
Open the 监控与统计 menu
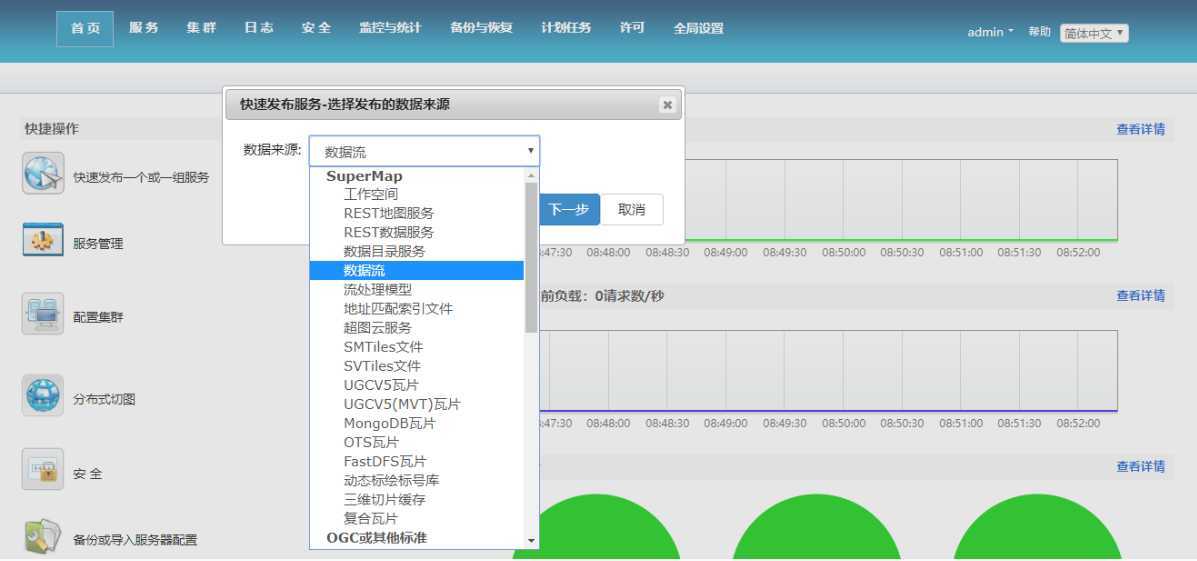point(390,28)
